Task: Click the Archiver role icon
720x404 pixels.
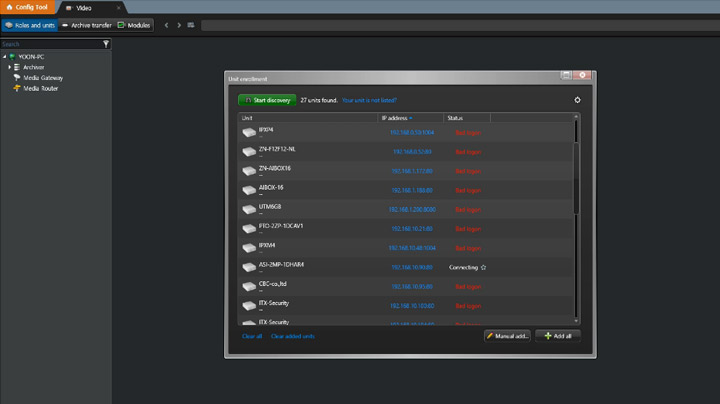Action: point(17,67)
